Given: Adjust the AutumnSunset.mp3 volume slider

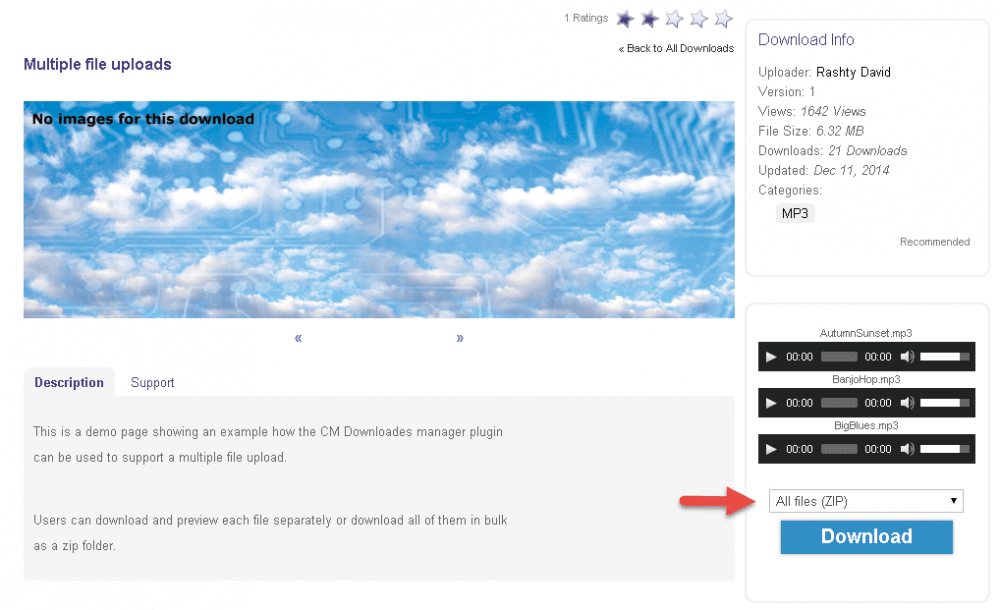Looking at the screenshot, I should tap(944, 357).
